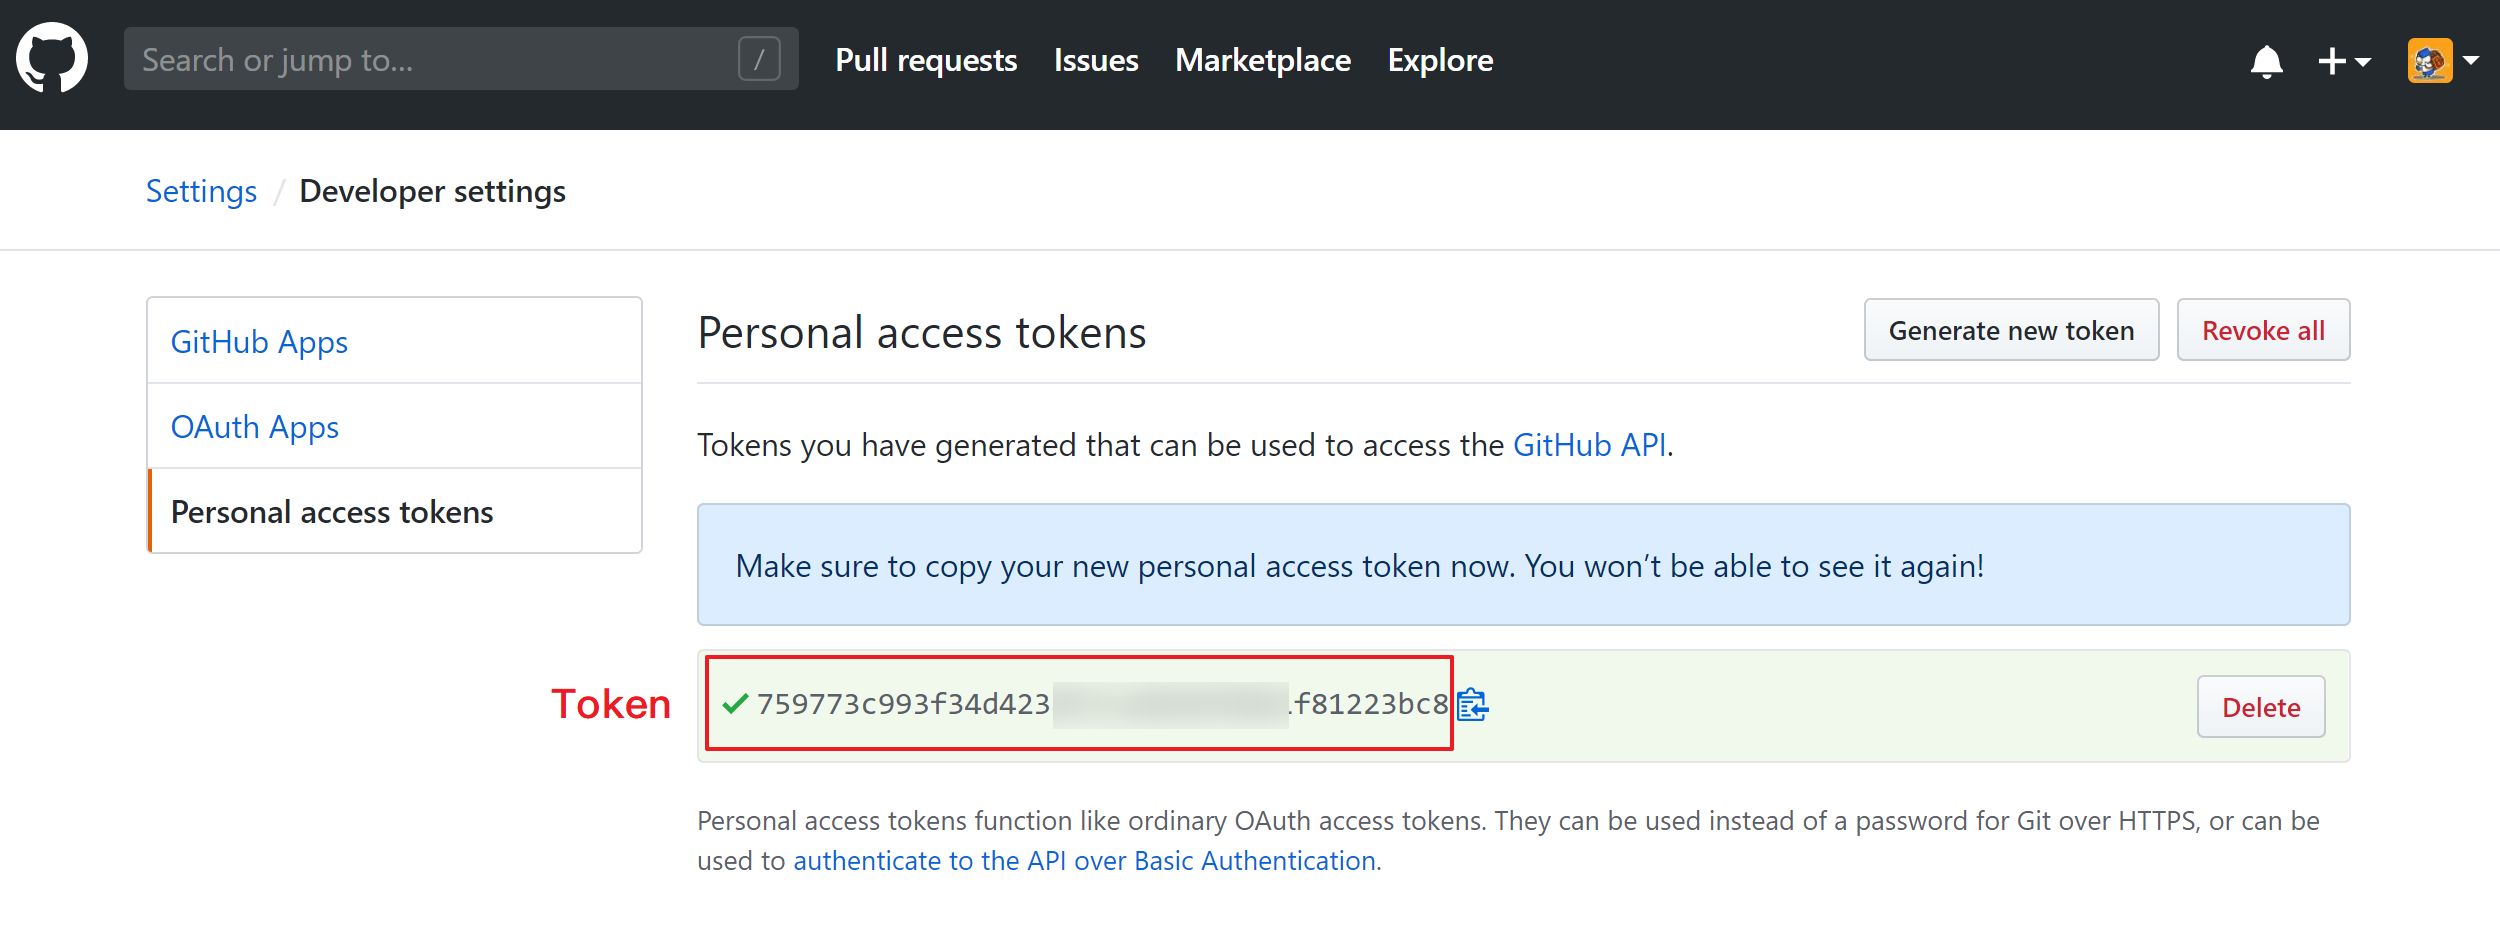Click the GitHub Octocat logo
Viewport: 2500px width, 951px height.
[52, 58]
